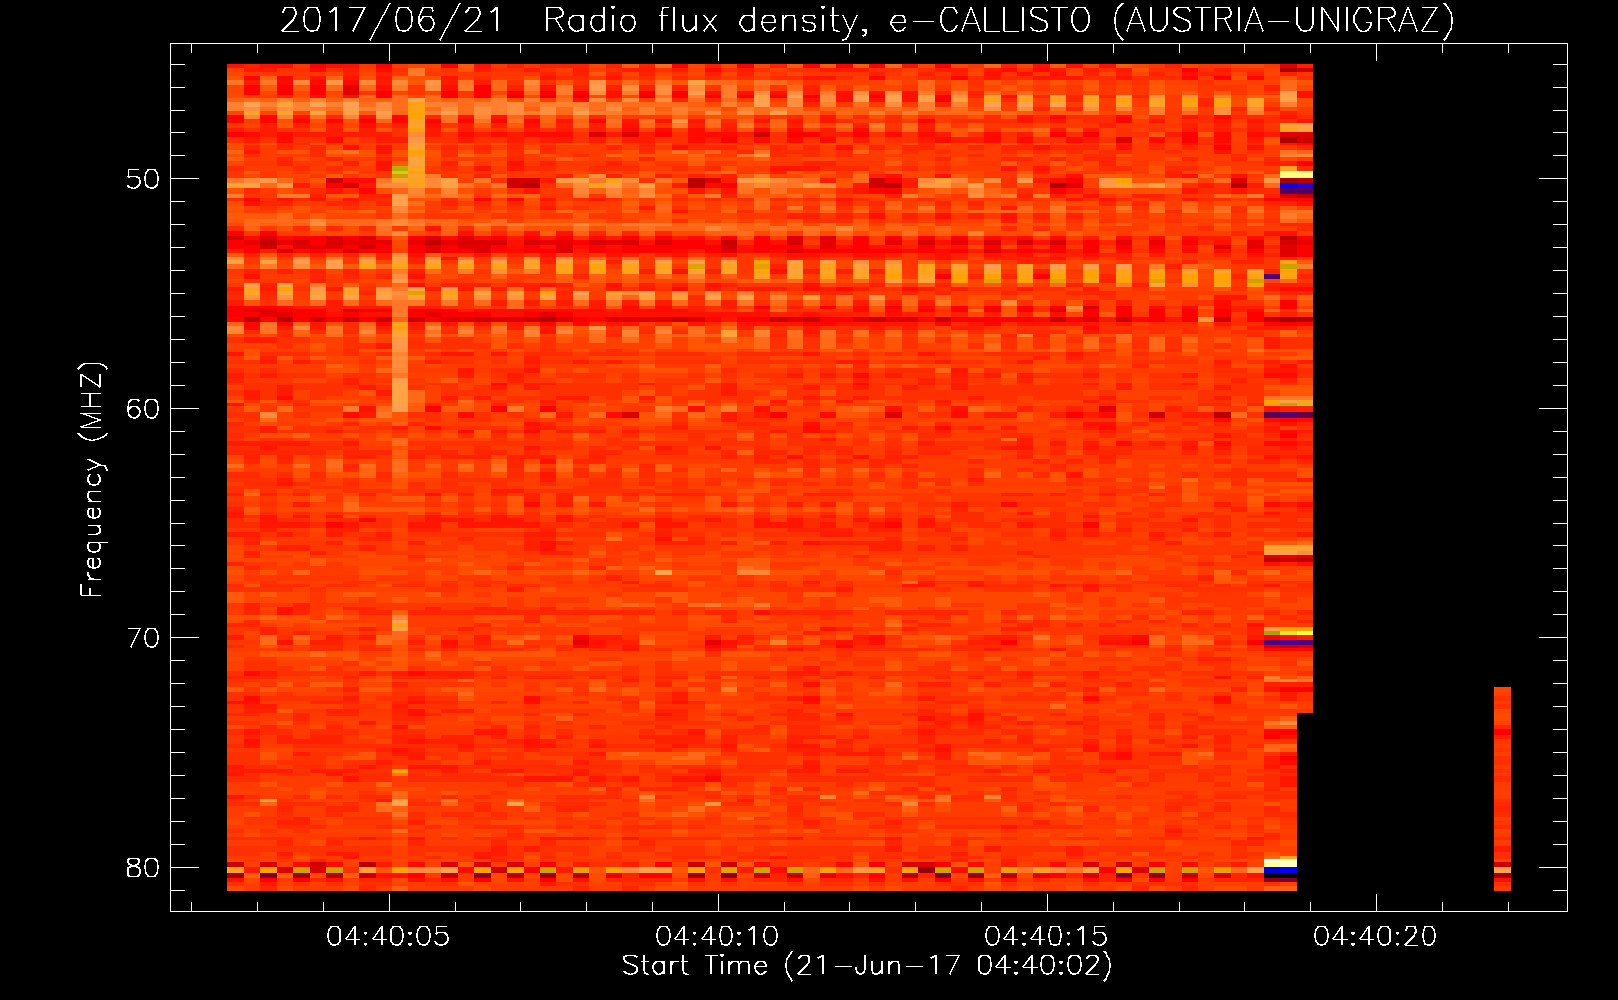
Task: Click the 04:40:15 time tick label
Action: click(x=1046, y=937)
